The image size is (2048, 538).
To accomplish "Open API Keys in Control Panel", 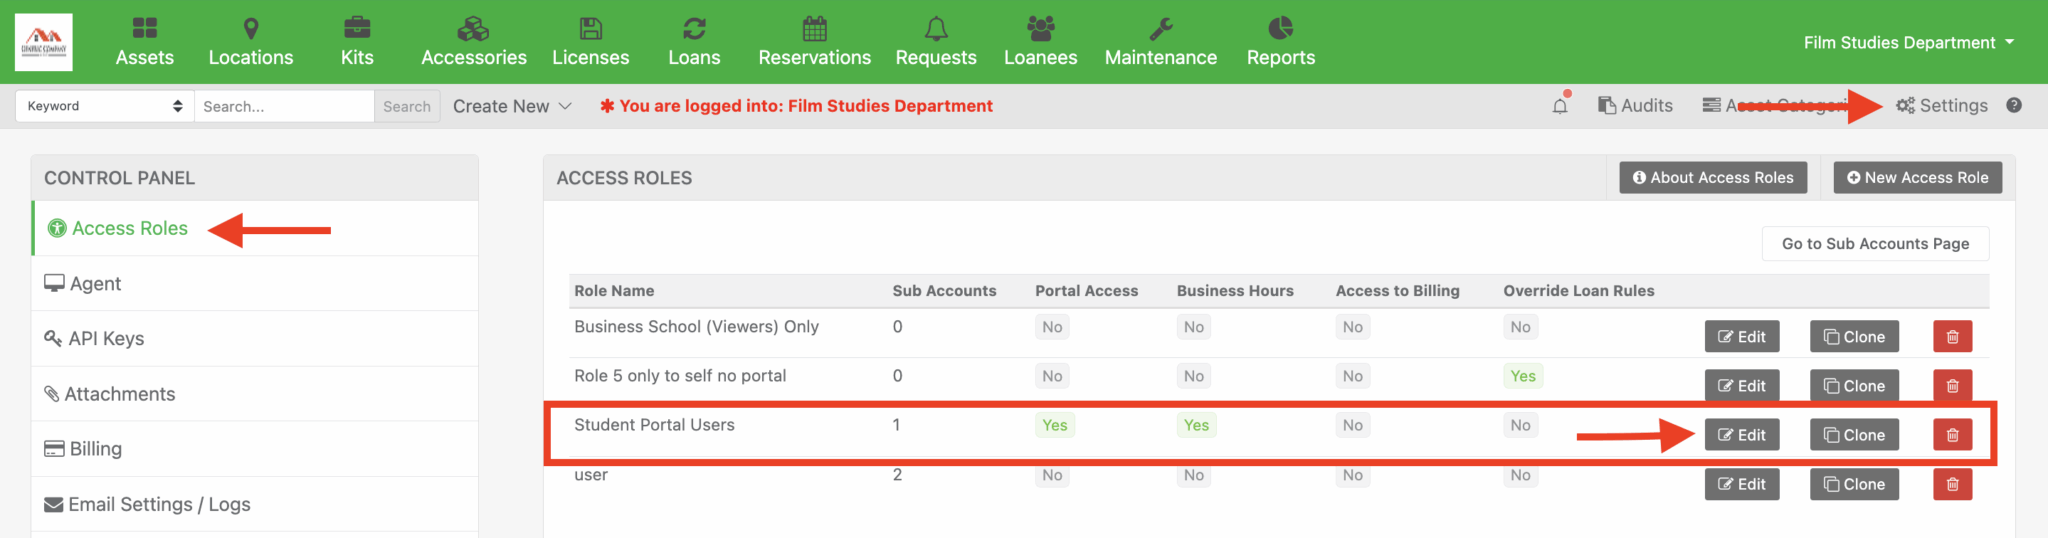I will click(x=106, y=339).
